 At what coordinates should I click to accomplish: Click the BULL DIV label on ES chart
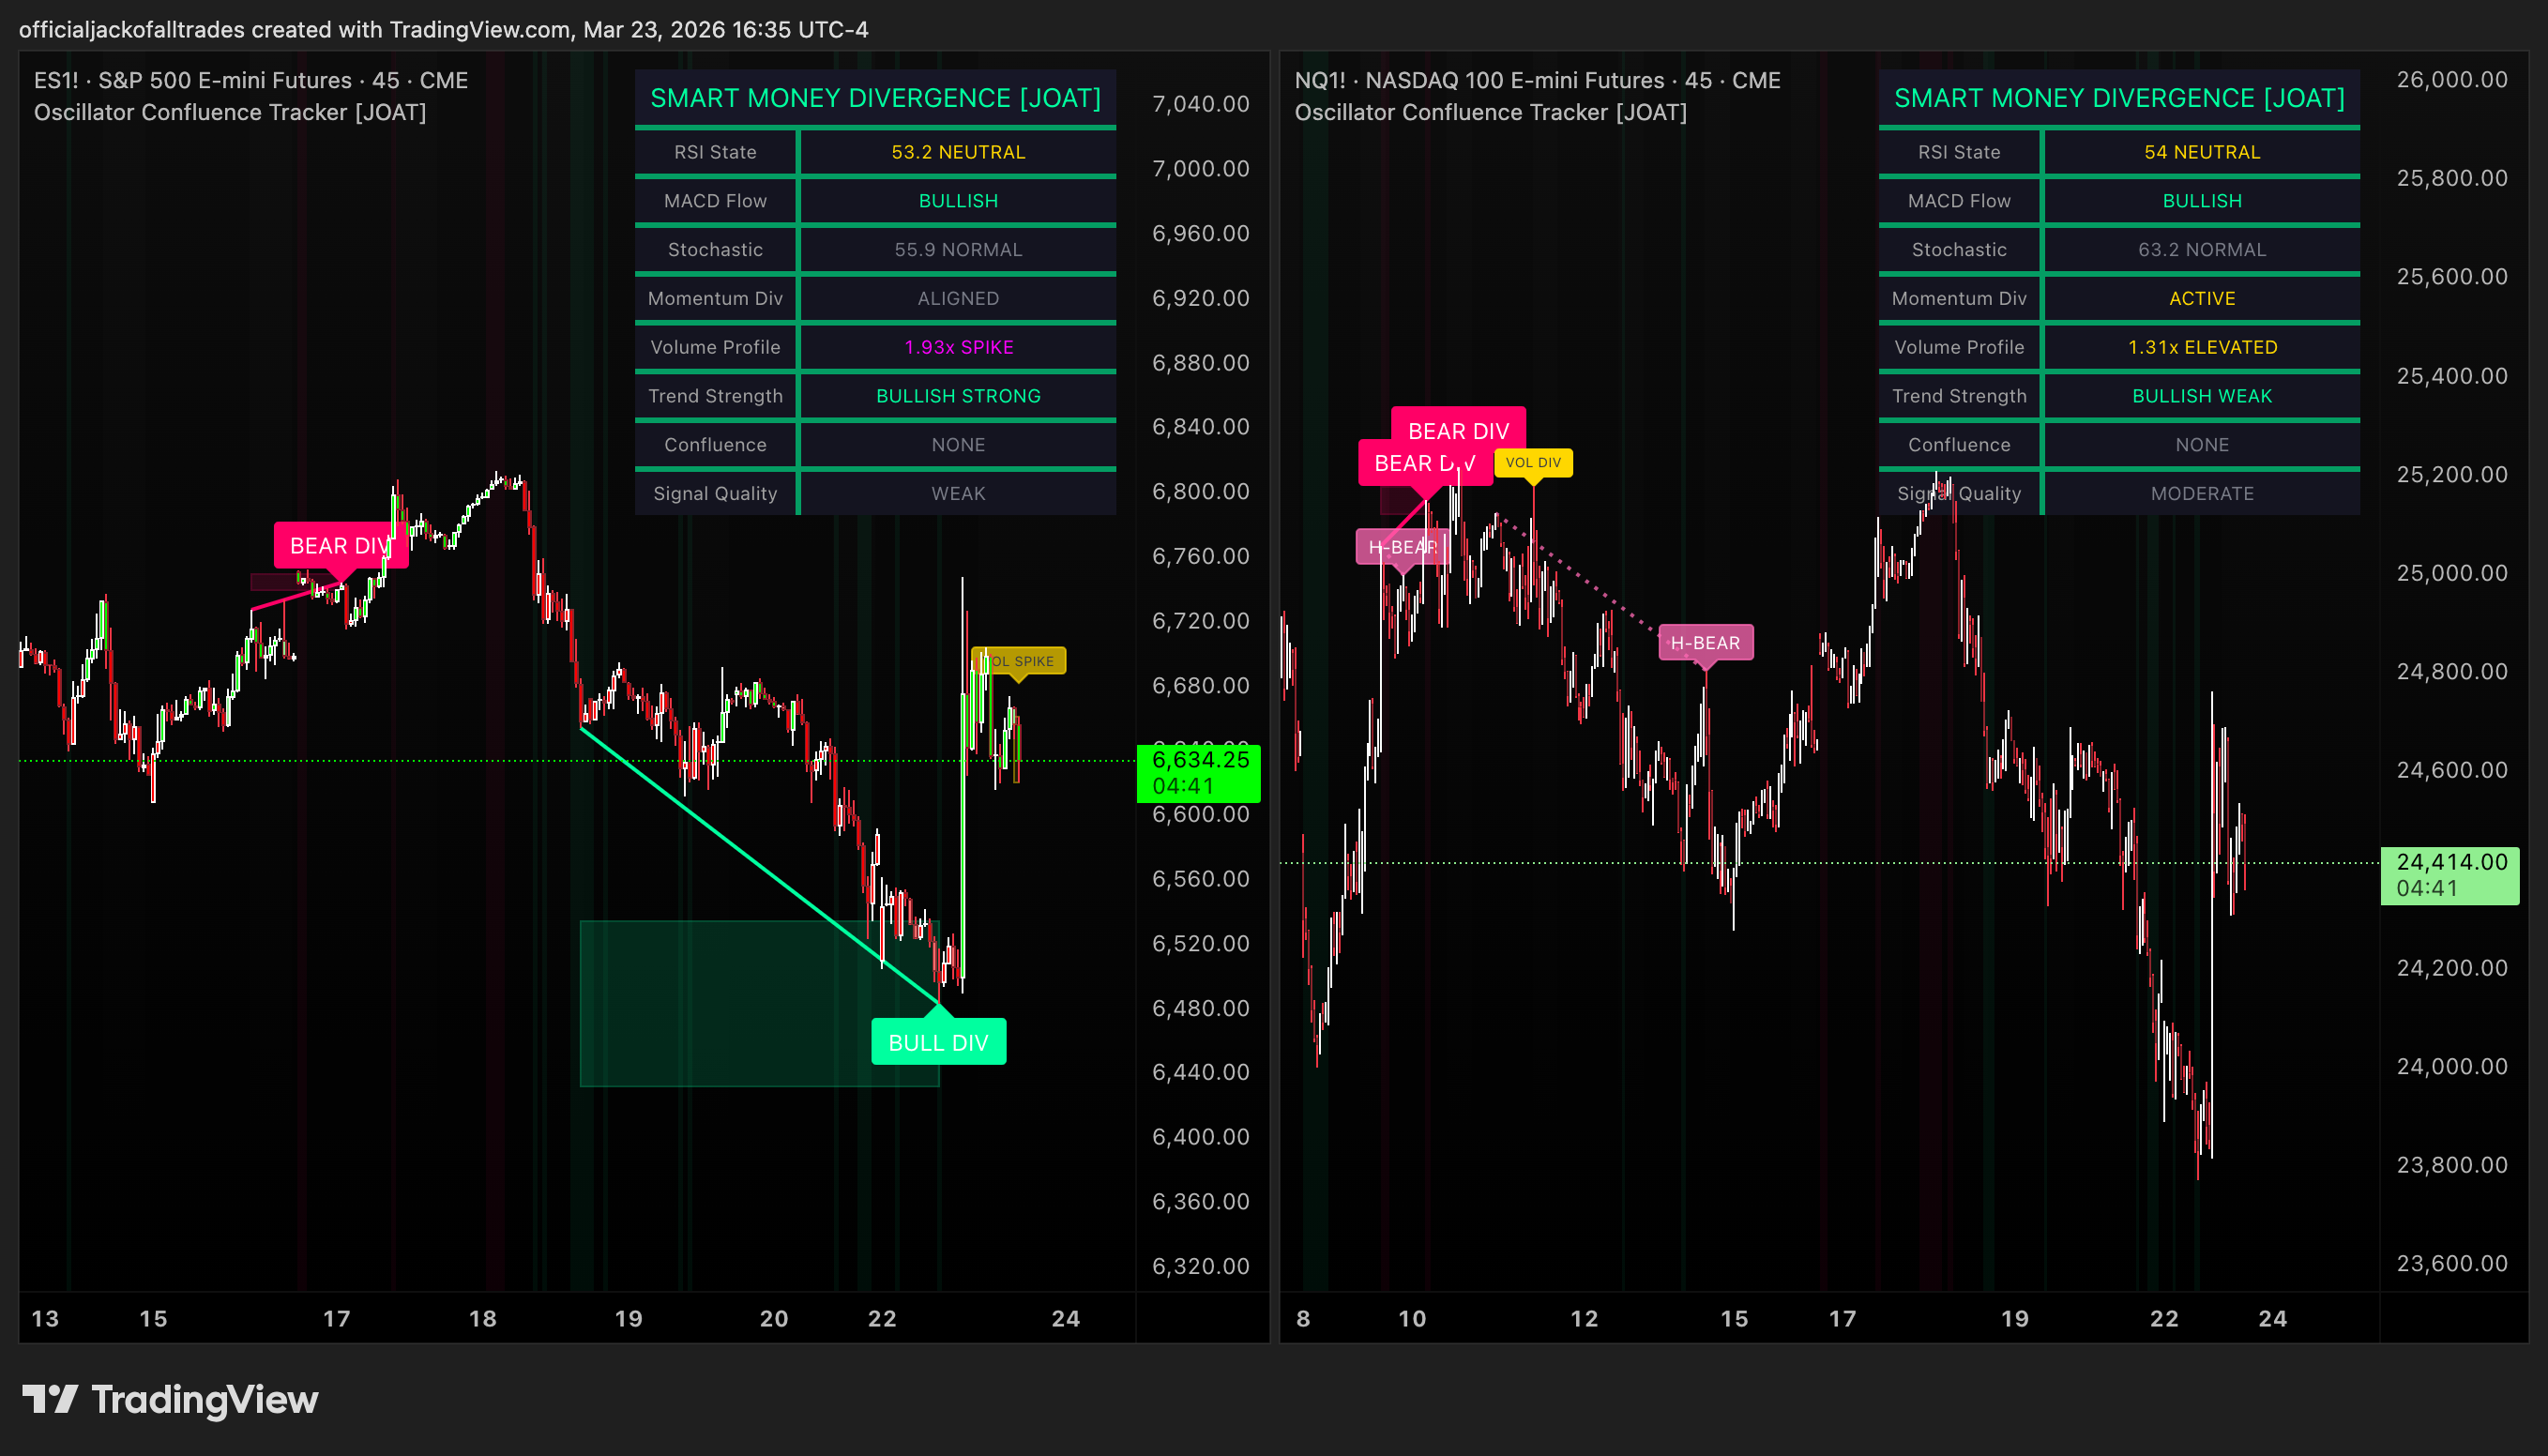pyautogui.click(x=938, y=1042)
